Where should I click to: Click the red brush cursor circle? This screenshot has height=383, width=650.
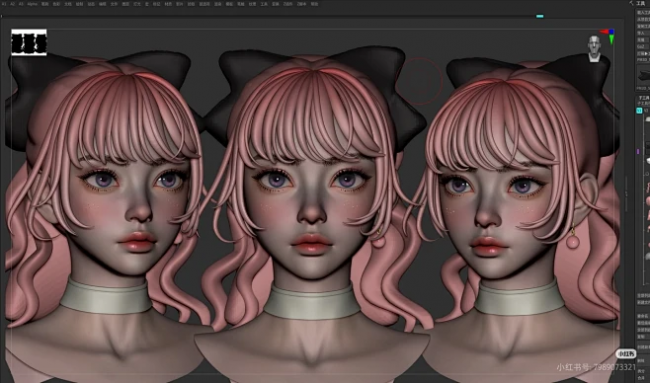click(x=420, y=81)
